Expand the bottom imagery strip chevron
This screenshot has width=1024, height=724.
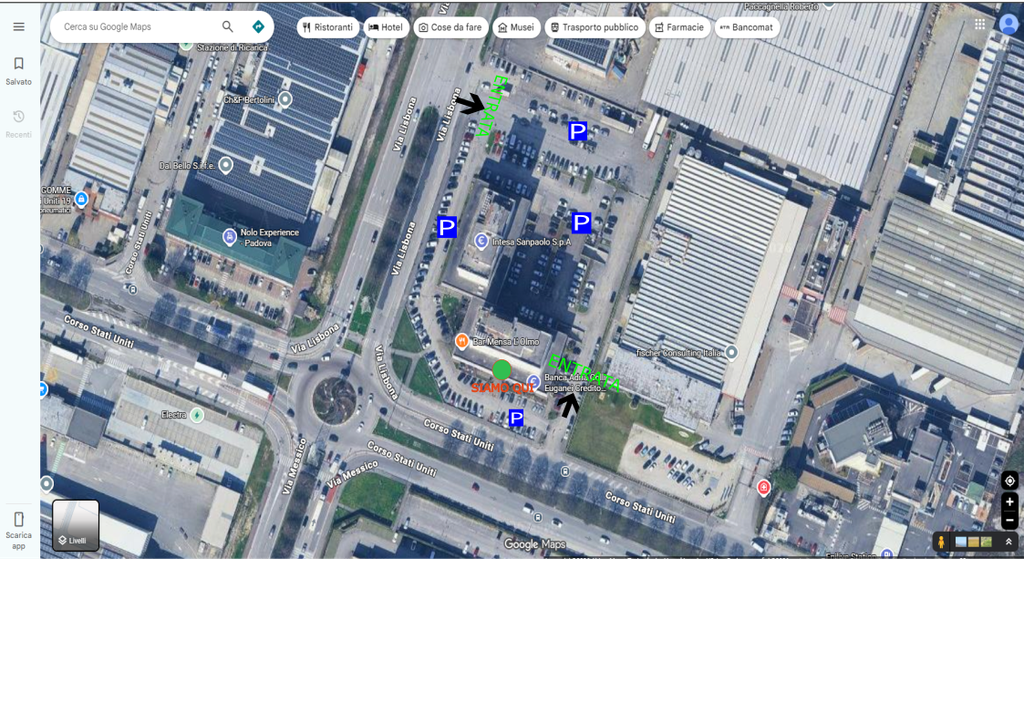pyautogui.click(x=1008, y=542)
